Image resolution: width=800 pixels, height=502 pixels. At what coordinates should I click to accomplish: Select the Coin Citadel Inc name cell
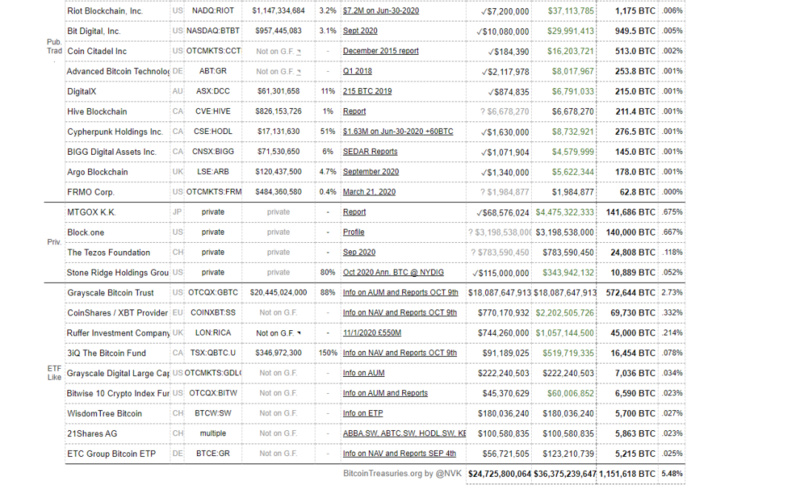click(118, 51)
